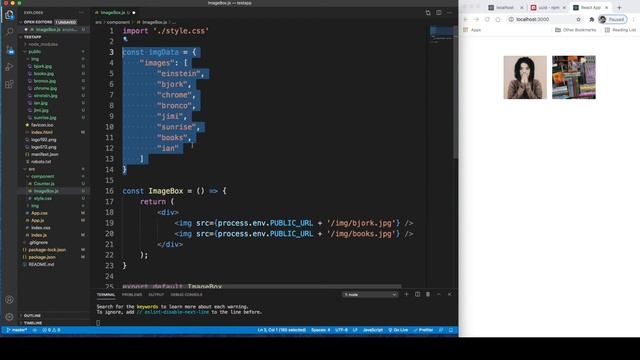Open Chrome three-dot menu
Screen dimensions: 640x360
coord(633,19)
